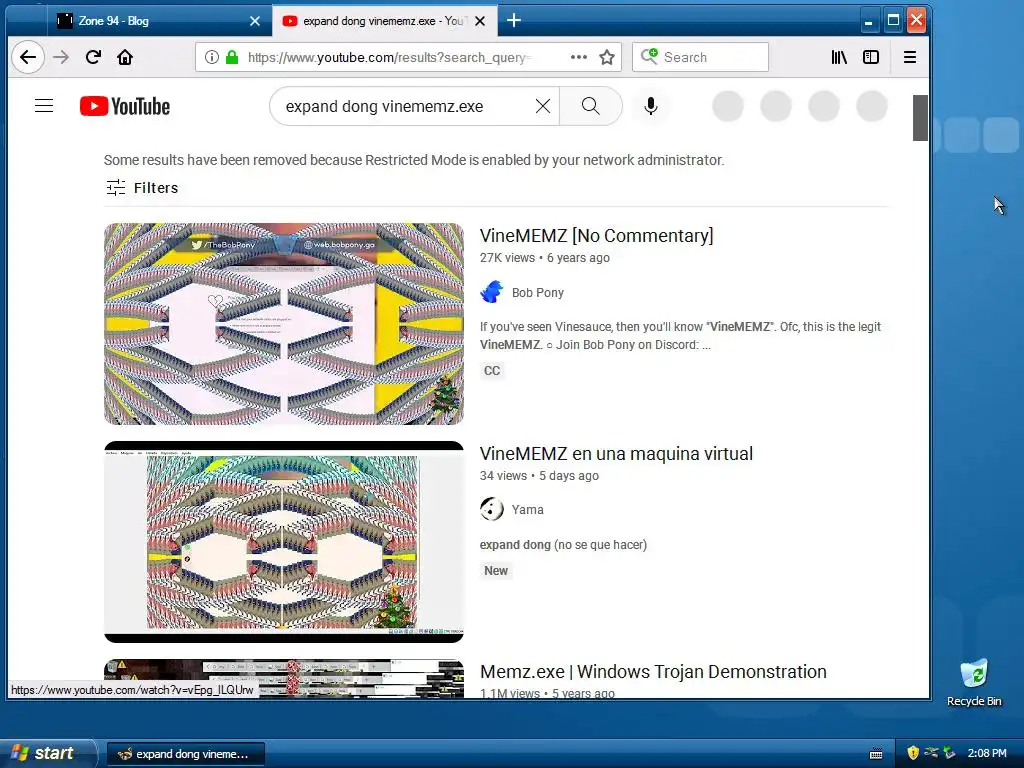Open Yama channel name
1024x768 pixels.
tap(527, 509)
